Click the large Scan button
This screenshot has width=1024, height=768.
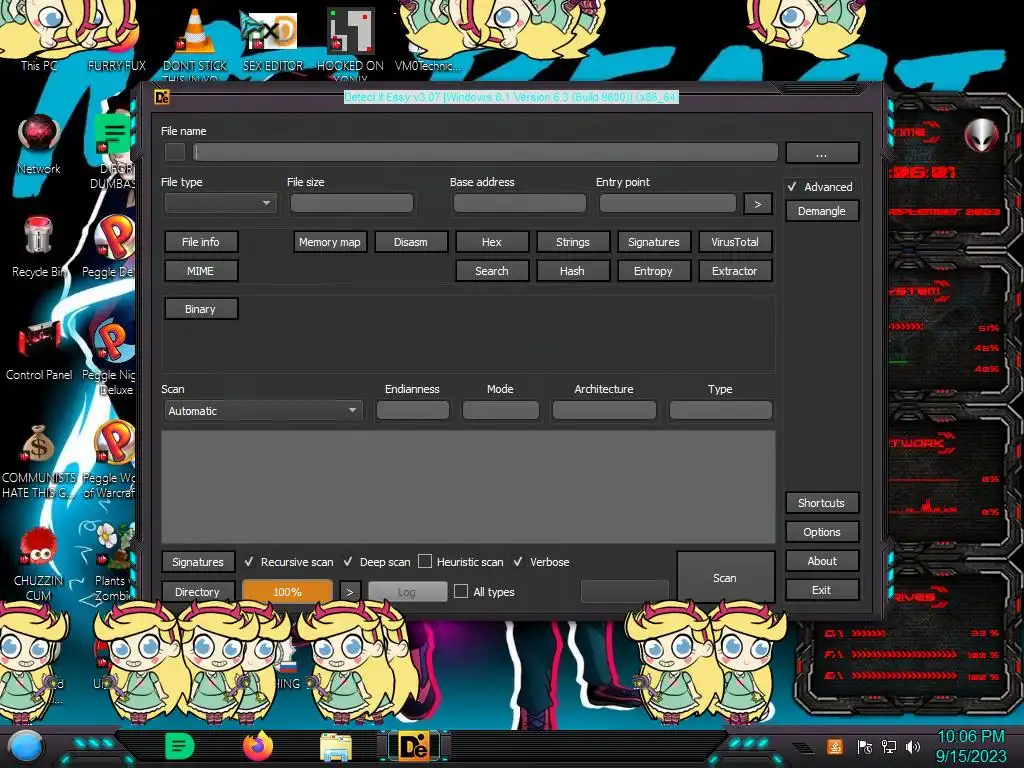(725, 577)
